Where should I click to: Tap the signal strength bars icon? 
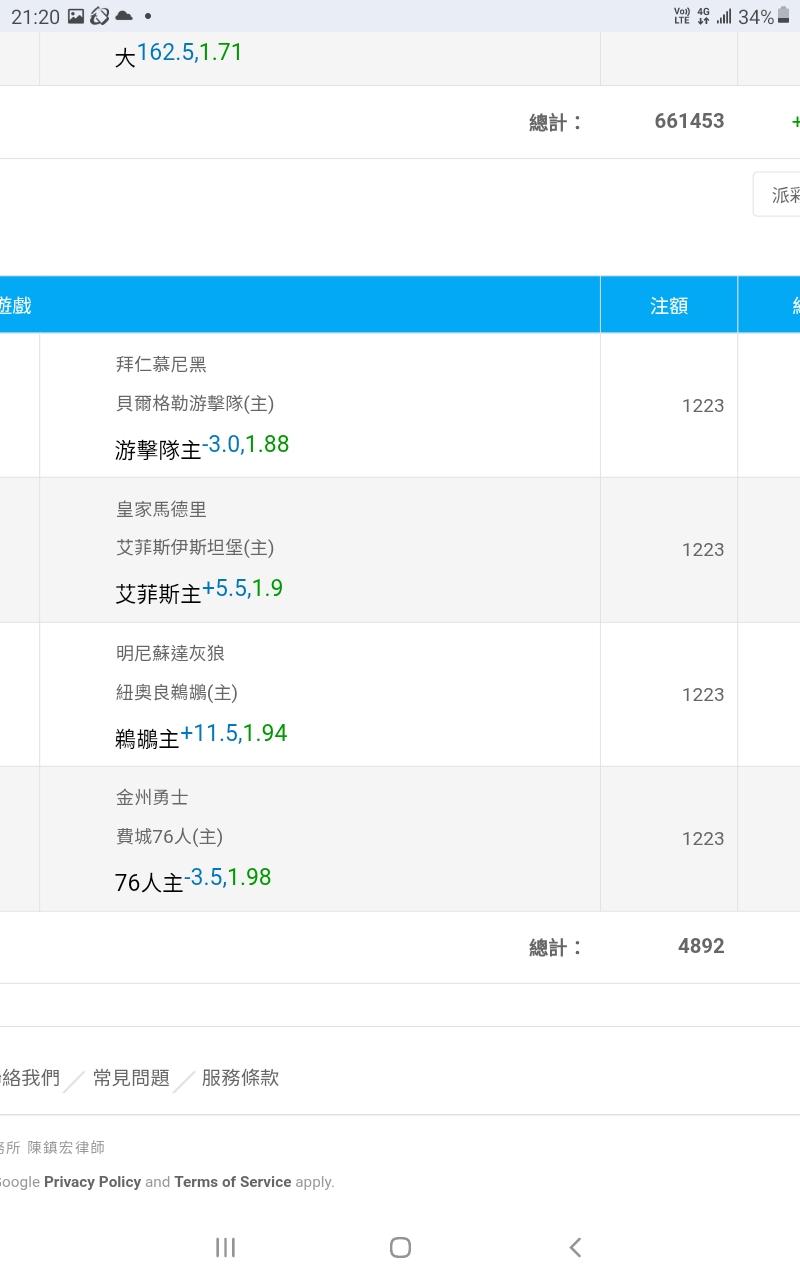pos(724,17)
